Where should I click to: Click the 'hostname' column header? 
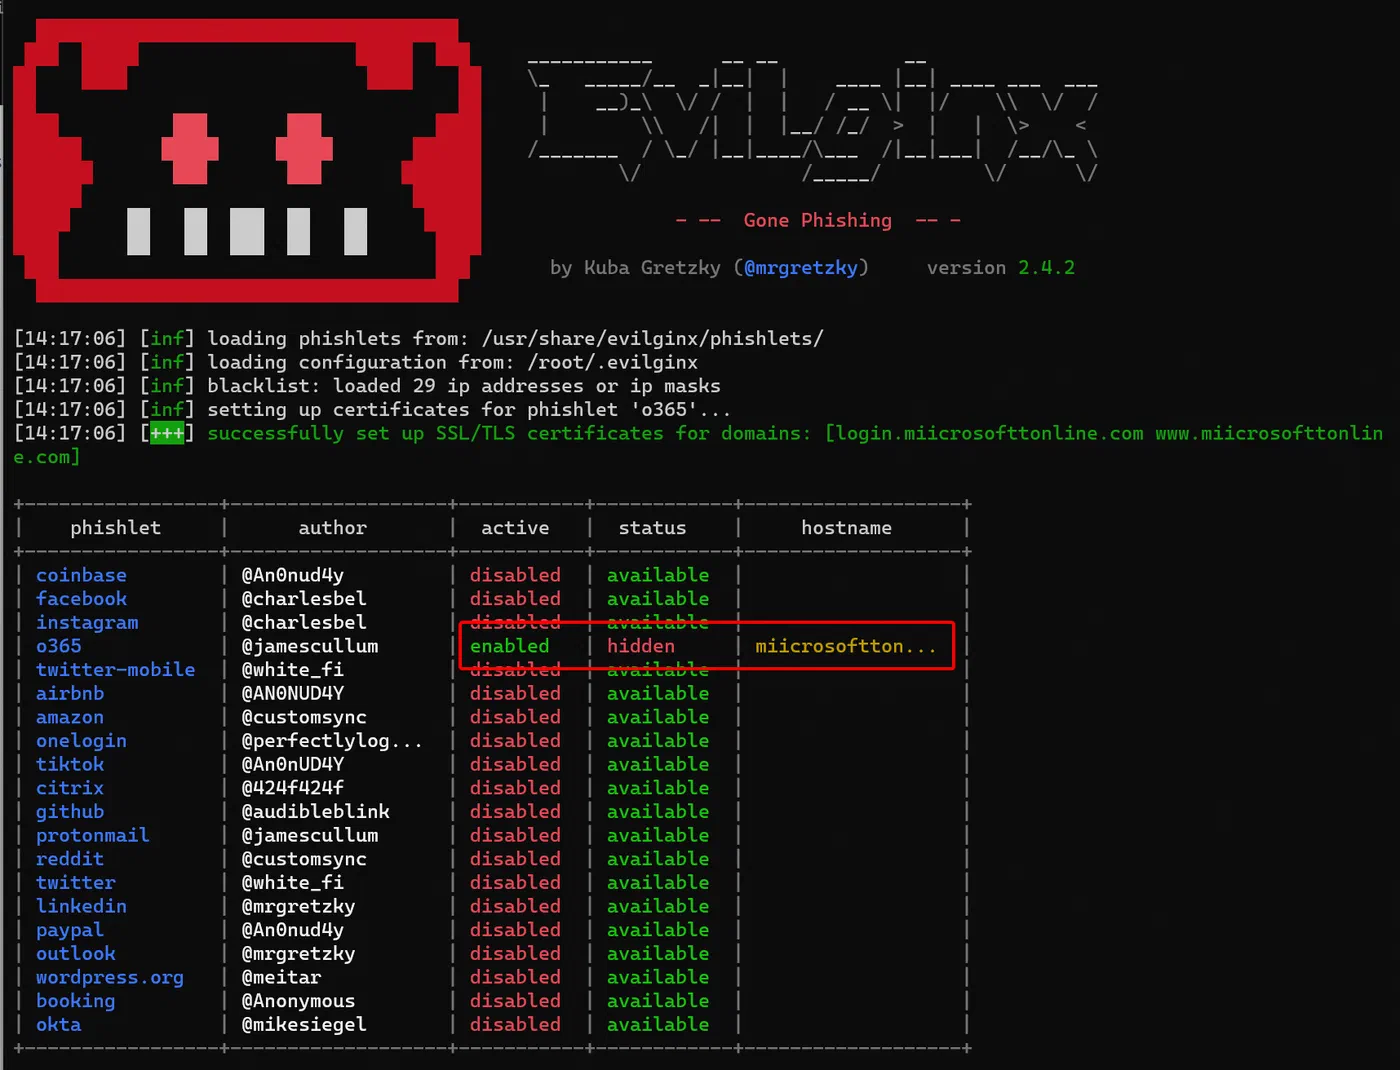(x=846, y=528)
